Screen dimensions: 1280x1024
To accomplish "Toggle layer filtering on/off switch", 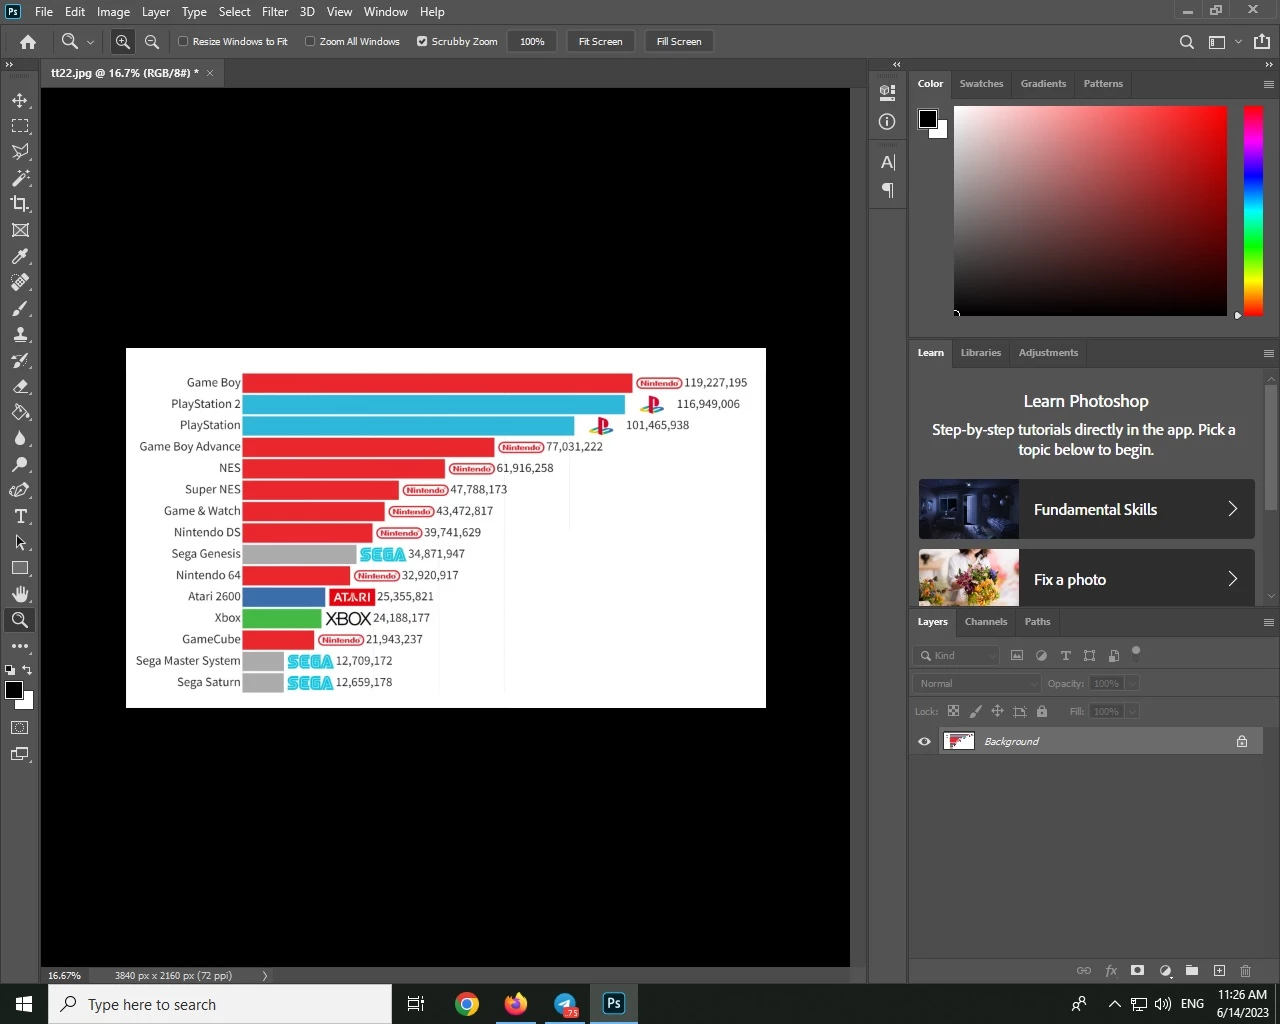I will click(1136, 653).
